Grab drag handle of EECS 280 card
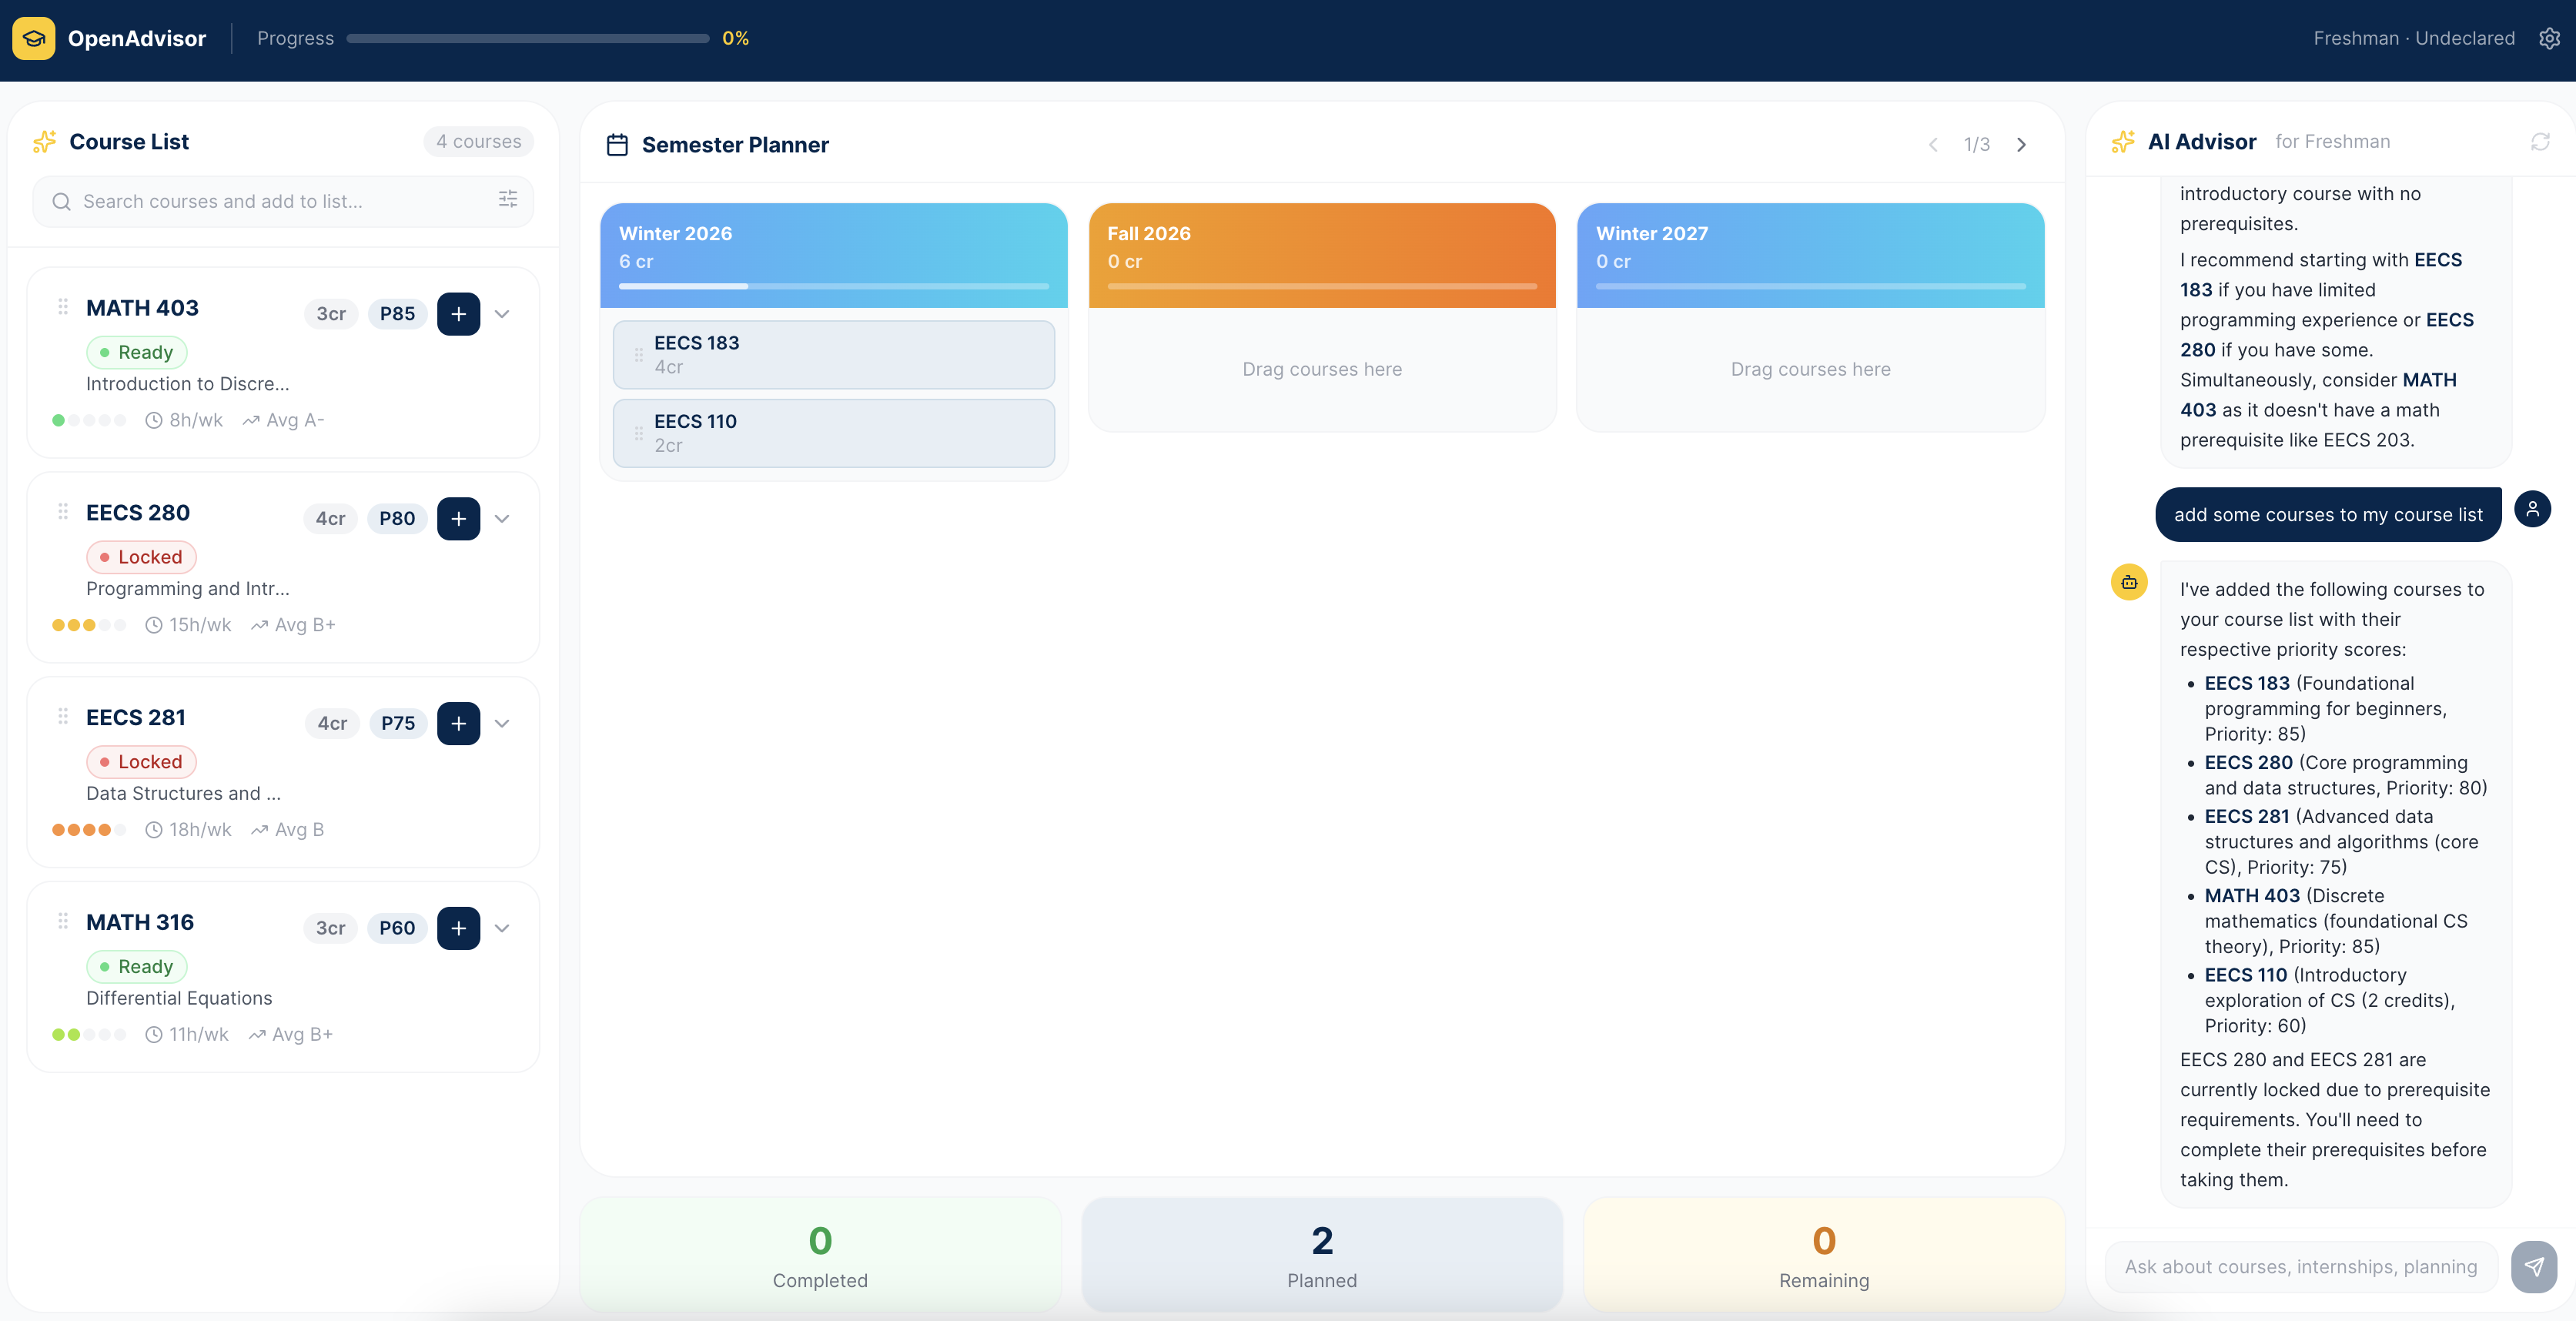Screen dimensions: 2576x1321 click(63, 512)
